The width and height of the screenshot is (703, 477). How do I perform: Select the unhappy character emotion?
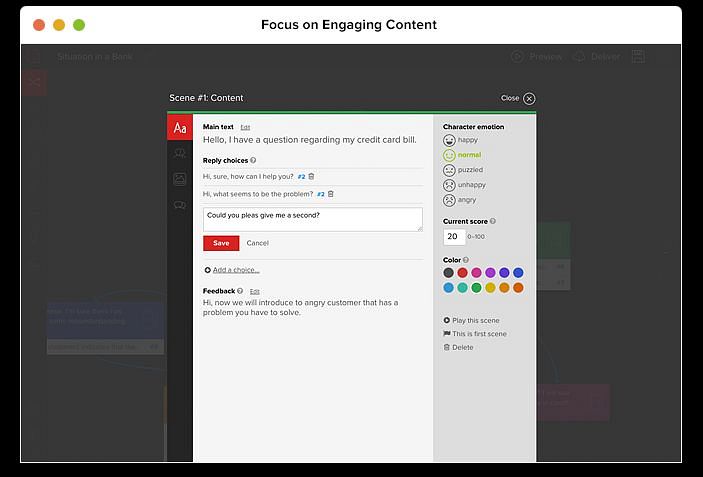(x=464, y=185)
